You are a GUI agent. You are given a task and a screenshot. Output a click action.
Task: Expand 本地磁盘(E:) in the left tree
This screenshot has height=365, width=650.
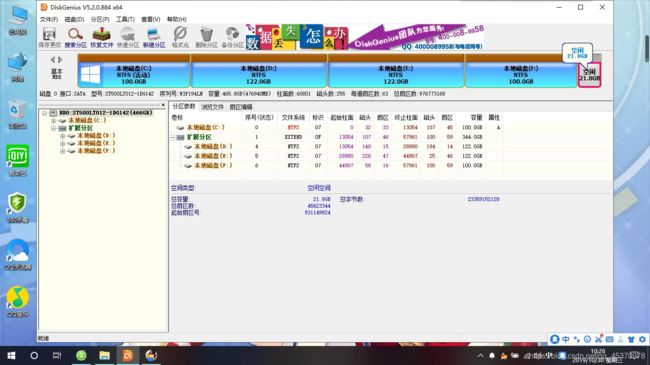pyautogui.click(x=63, y=143)
